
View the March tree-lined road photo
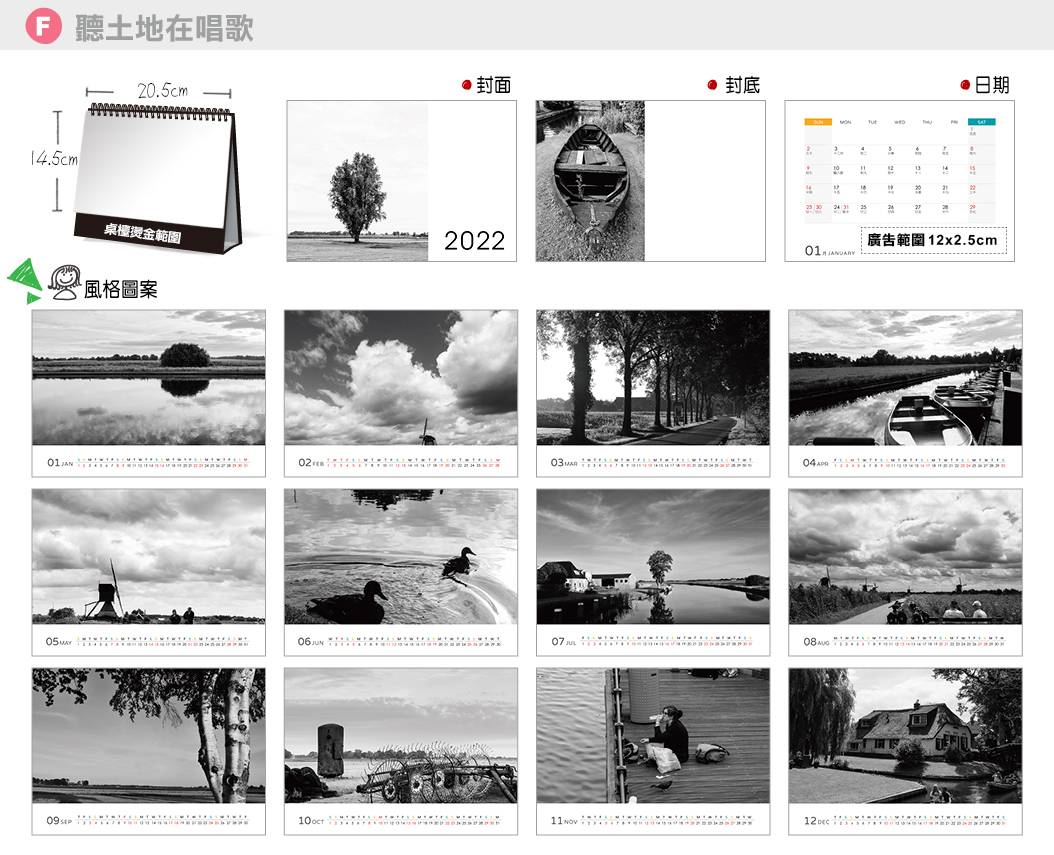pos(653,378)
